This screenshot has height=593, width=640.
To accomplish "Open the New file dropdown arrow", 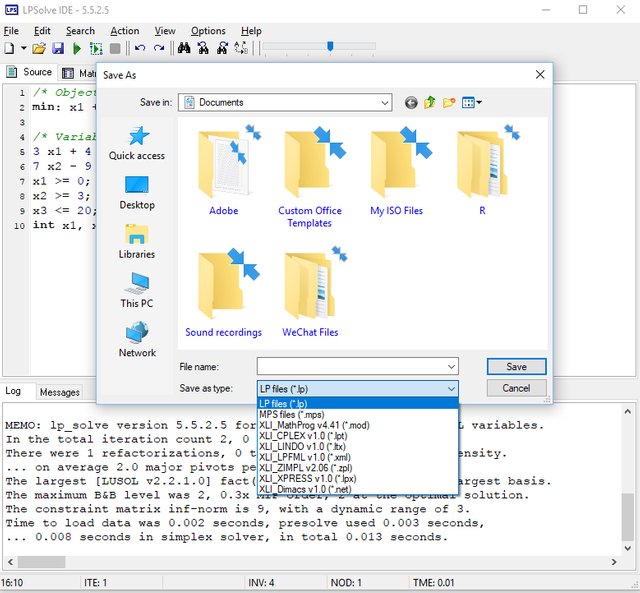I will tap(24, 48).
